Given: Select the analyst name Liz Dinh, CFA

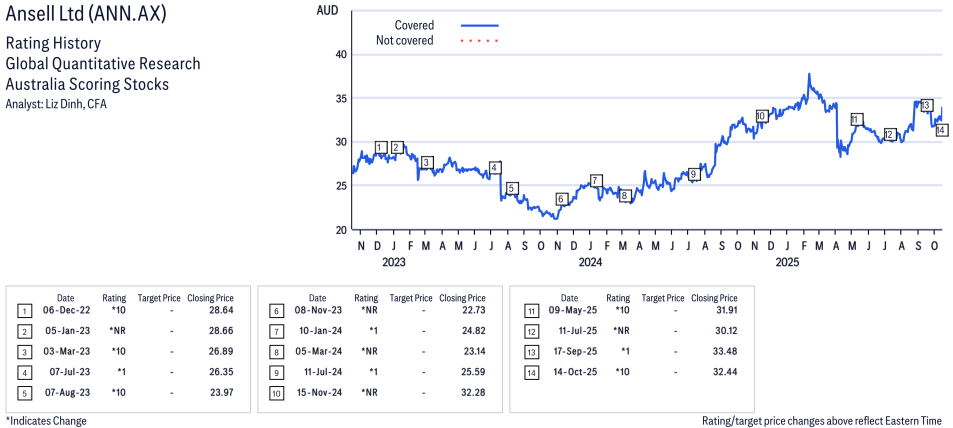Looking at the screenshot, I should [x=56, y=104].
